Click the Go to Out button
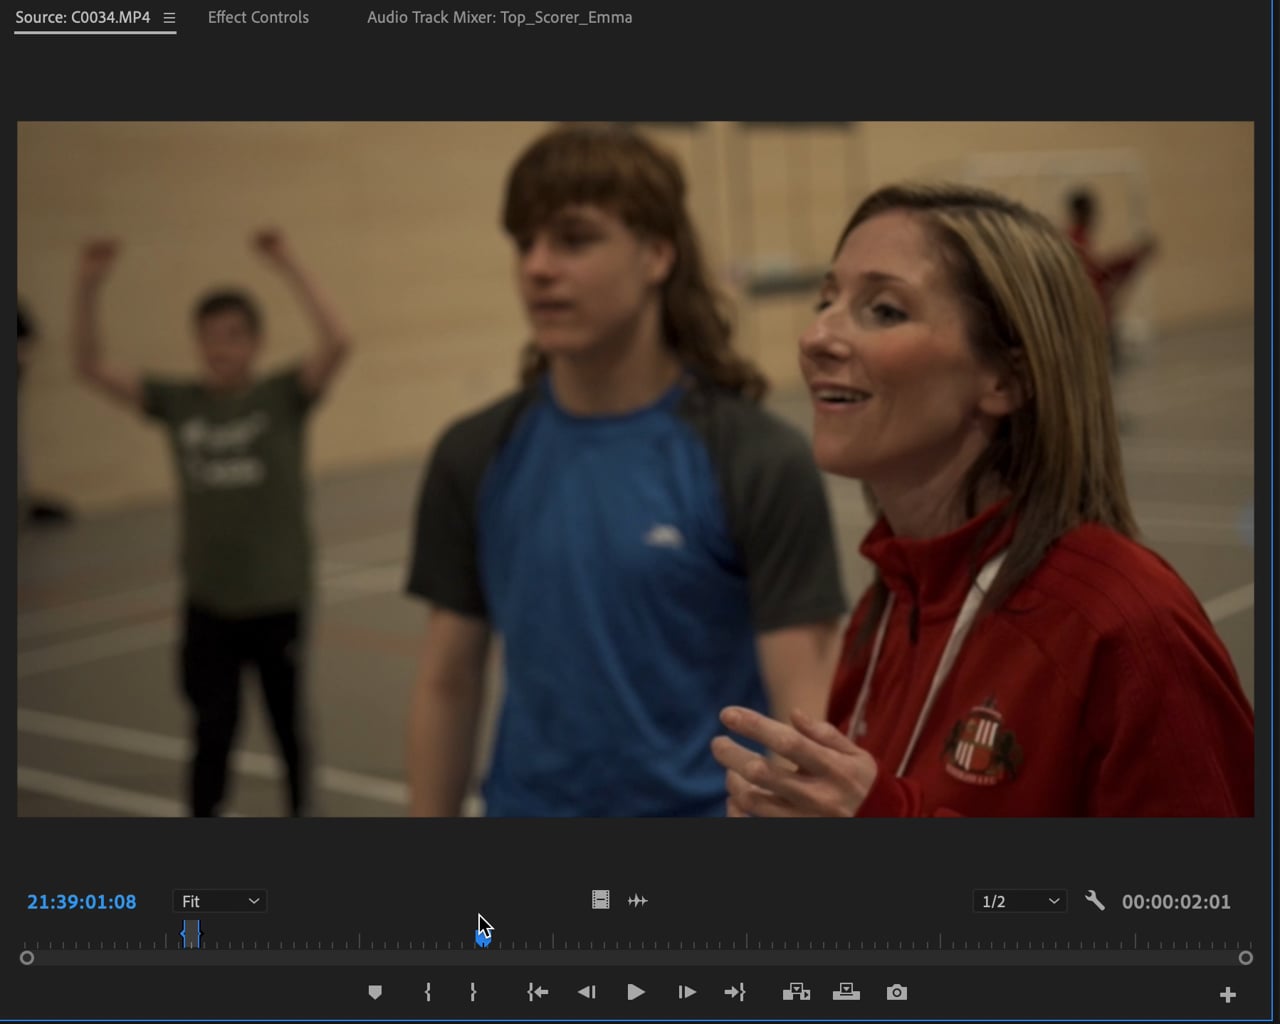The width and height of the screenshot is (1280, 1024). tap(735, 992)
